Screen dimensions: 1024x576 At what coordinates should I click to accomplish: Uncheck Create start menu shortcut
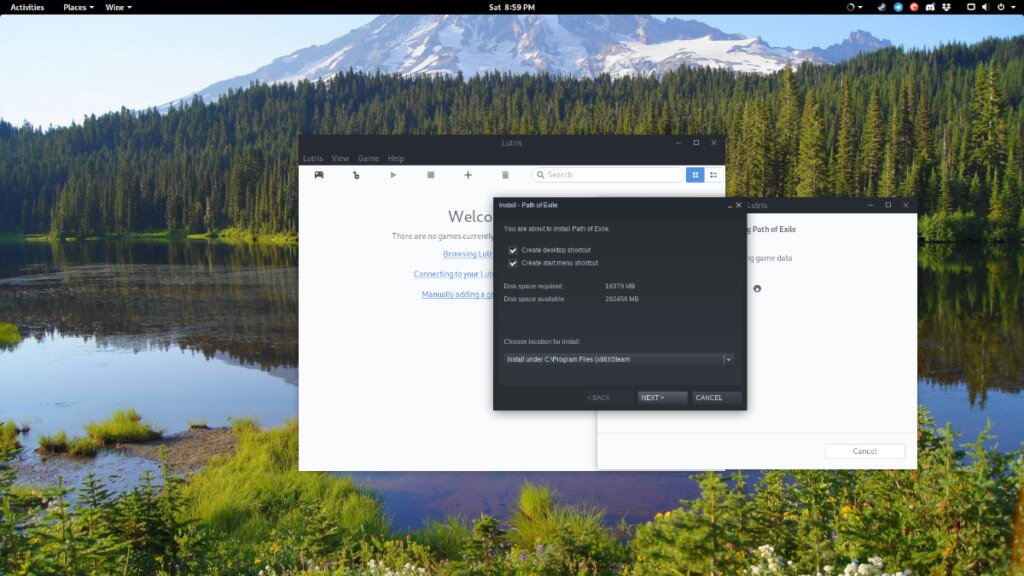513,263
